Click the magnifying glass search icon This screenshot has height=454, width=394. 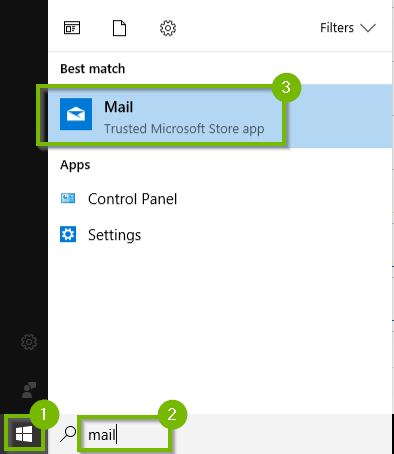(68, 434)
